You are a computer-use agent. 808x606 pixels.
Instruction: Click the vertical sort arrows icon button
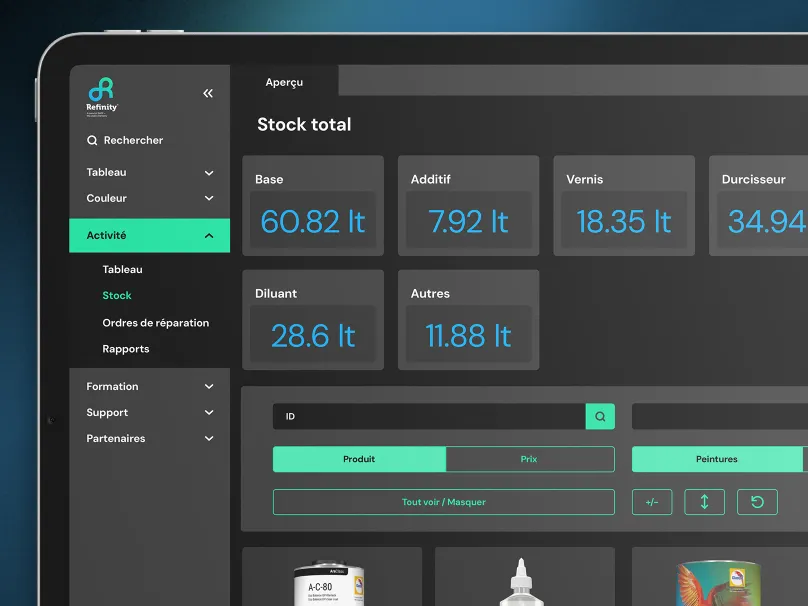pyautogui.click(x=704, y=502)
